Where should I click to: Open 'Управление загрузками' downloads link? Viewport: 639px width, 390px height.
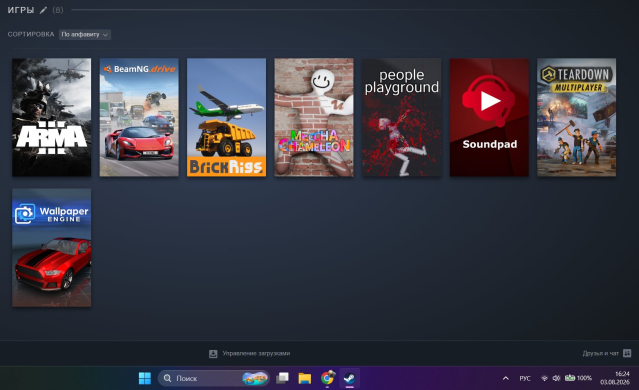(256, 353)
